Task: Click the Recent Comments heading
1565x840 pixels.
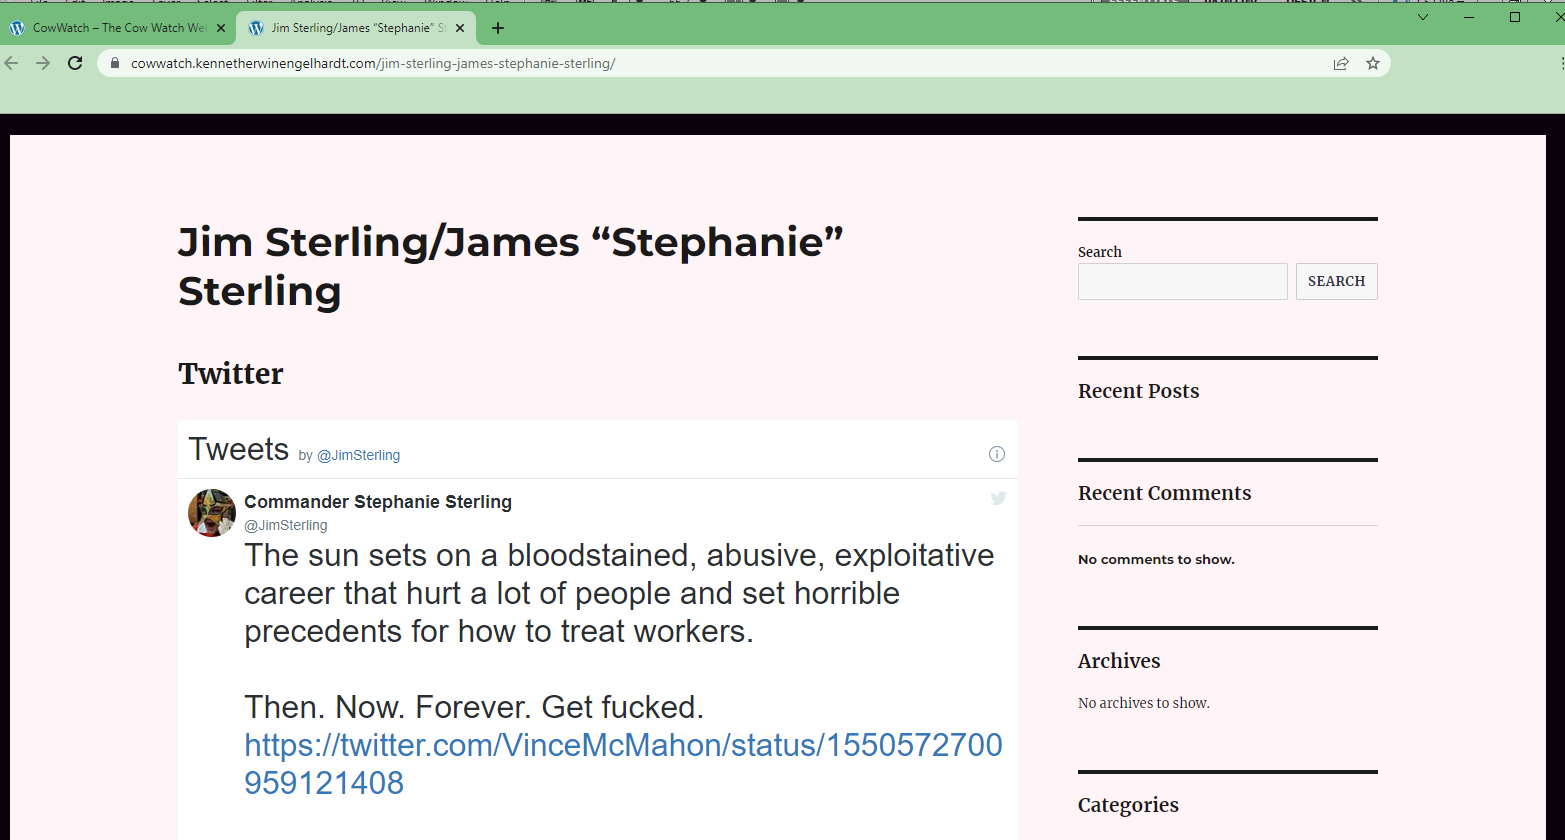Action: (x=1165, y=493)
